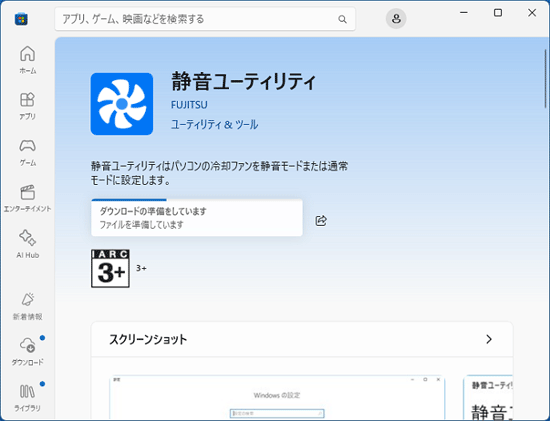Open the ダウンロード (Downloads) sidebar page

pyautogui.click(x=27, y=352)
